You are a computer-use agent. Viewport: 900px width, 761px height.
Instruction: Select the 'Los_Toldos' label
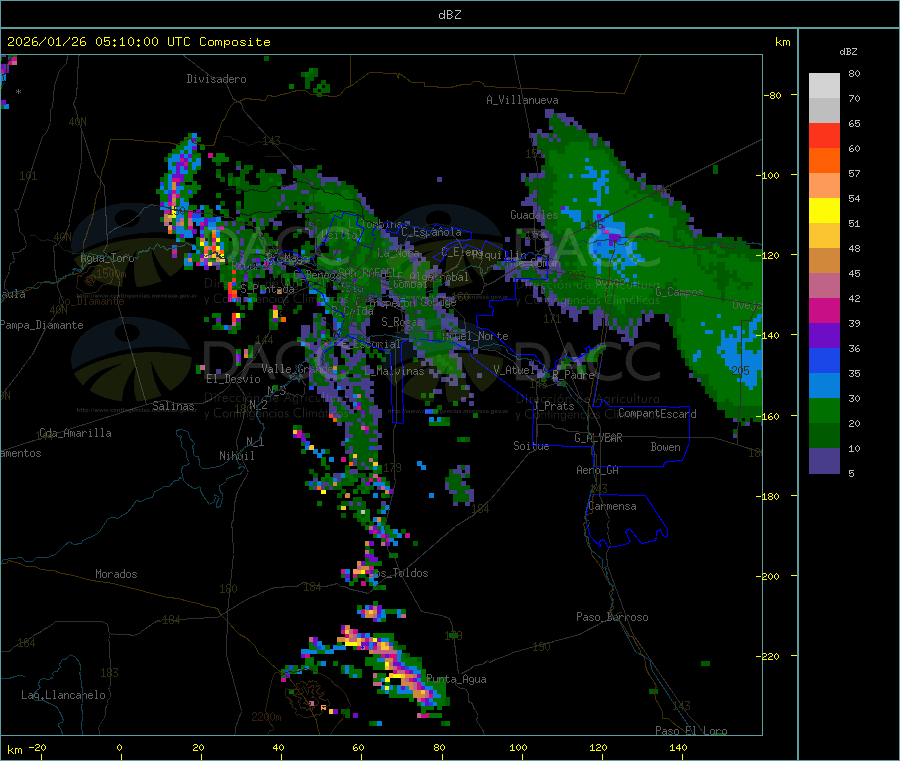coord(399,573)
